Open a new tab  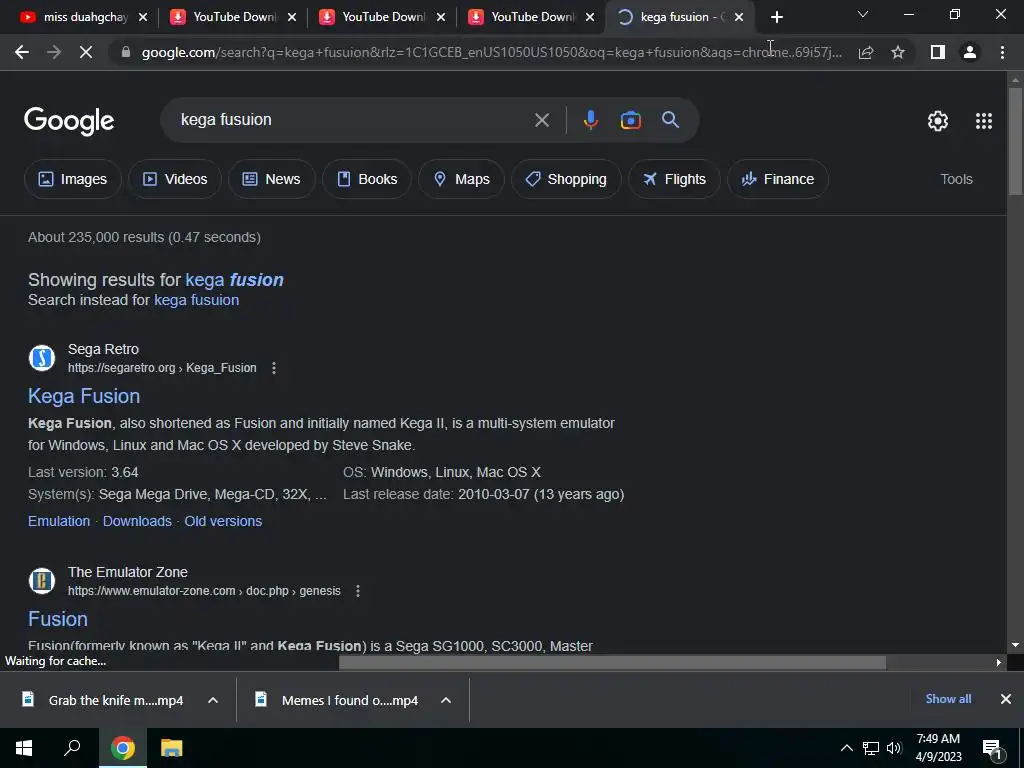(x=776, y=17)
